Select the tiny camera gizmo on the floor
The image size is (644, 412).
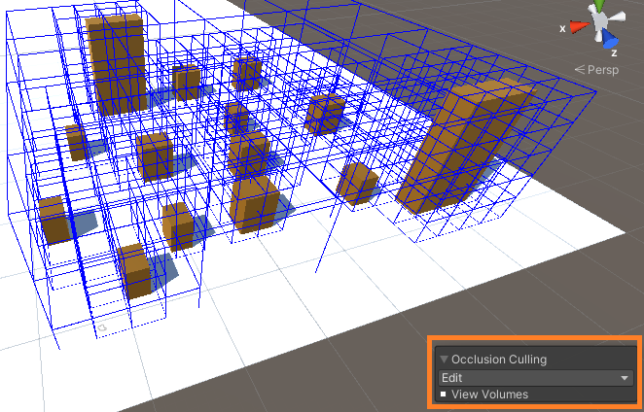tap(100, 327)
